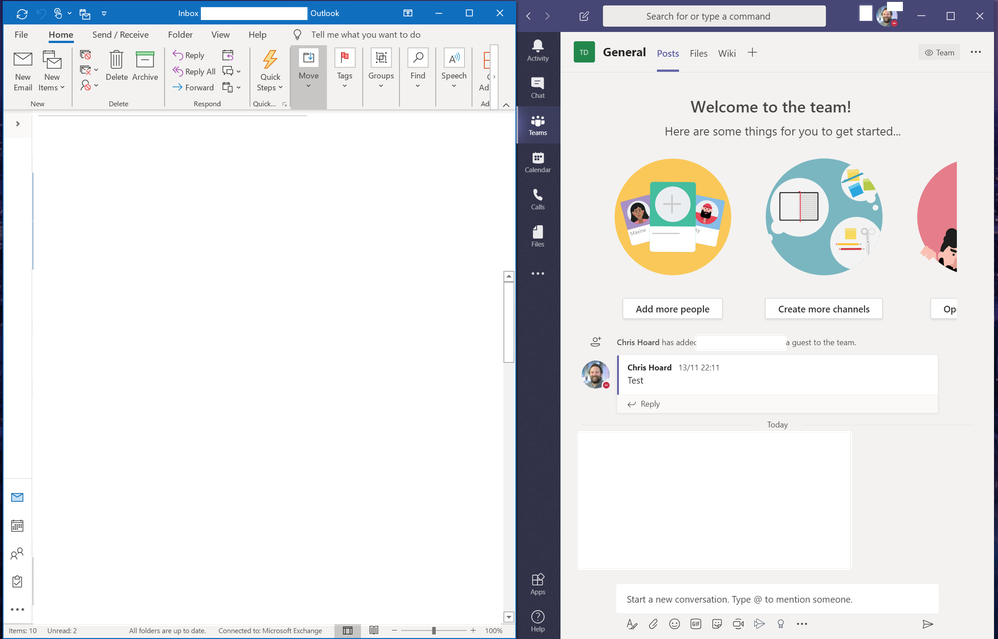Switch to Folder ribbon tab
Screen dimensions: 998x639
click(x=180, y=35)
